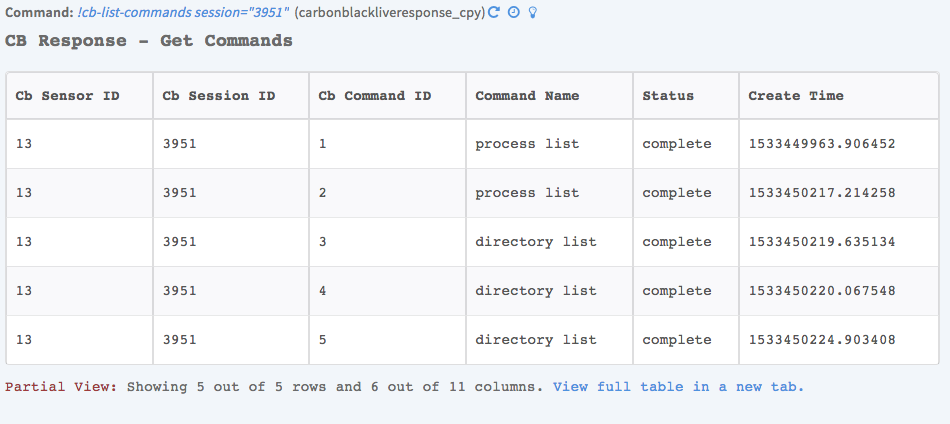Image resolution: width=950 pixels, height=424 pixels.
Task: Click the Create Time column header
Action: pos(796,96)
